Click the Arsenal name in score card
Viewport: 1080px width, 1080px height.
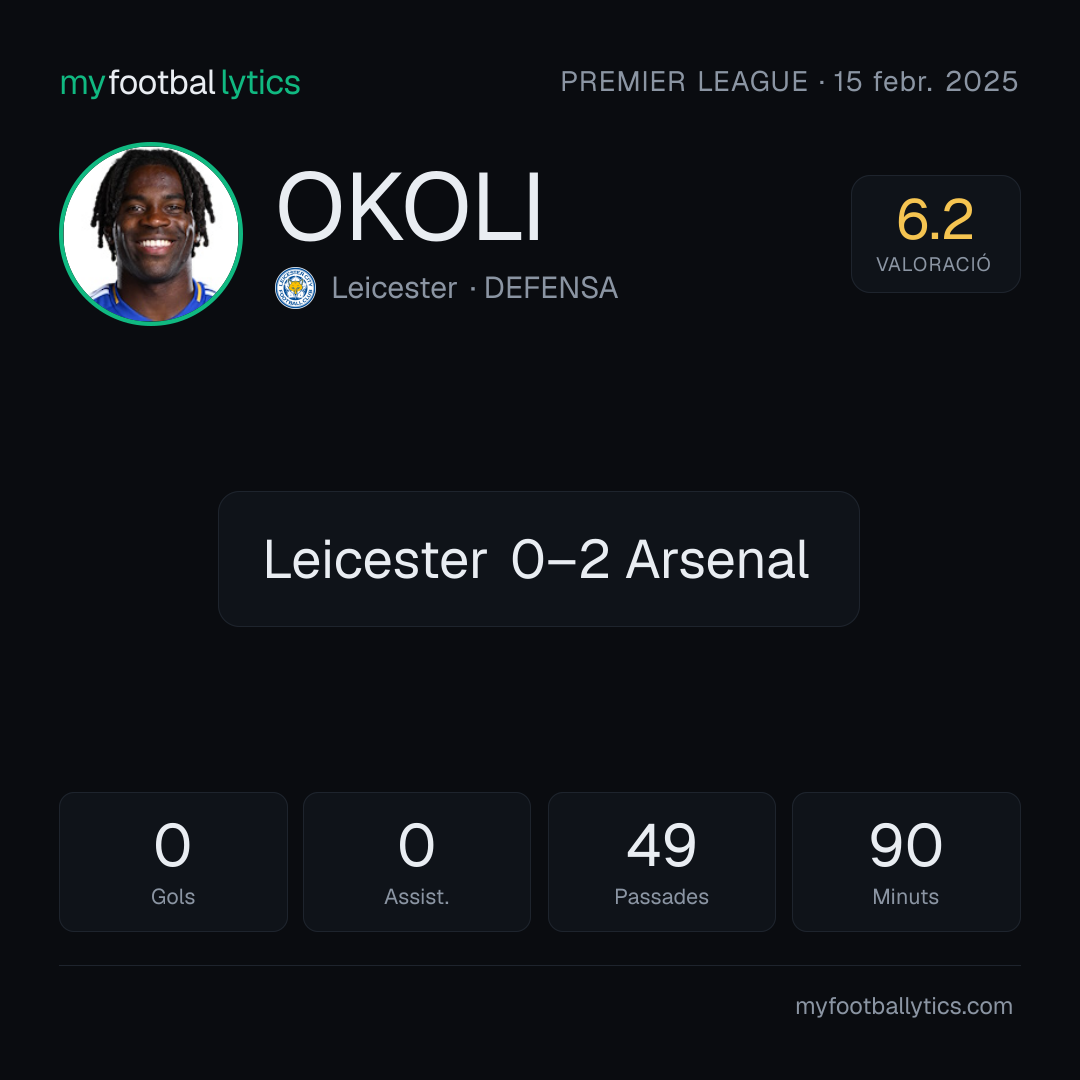coord(717,559)
